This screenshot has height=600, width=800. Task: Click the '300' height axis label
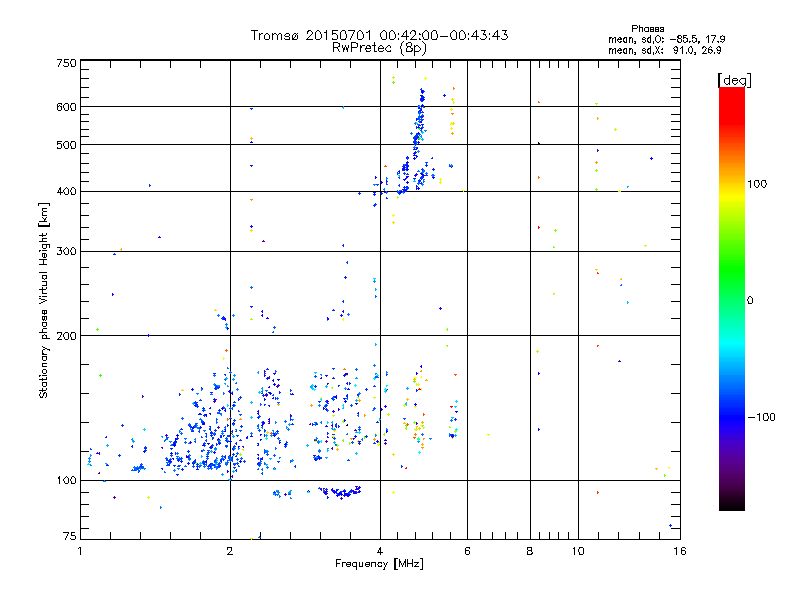pos(66,252)
